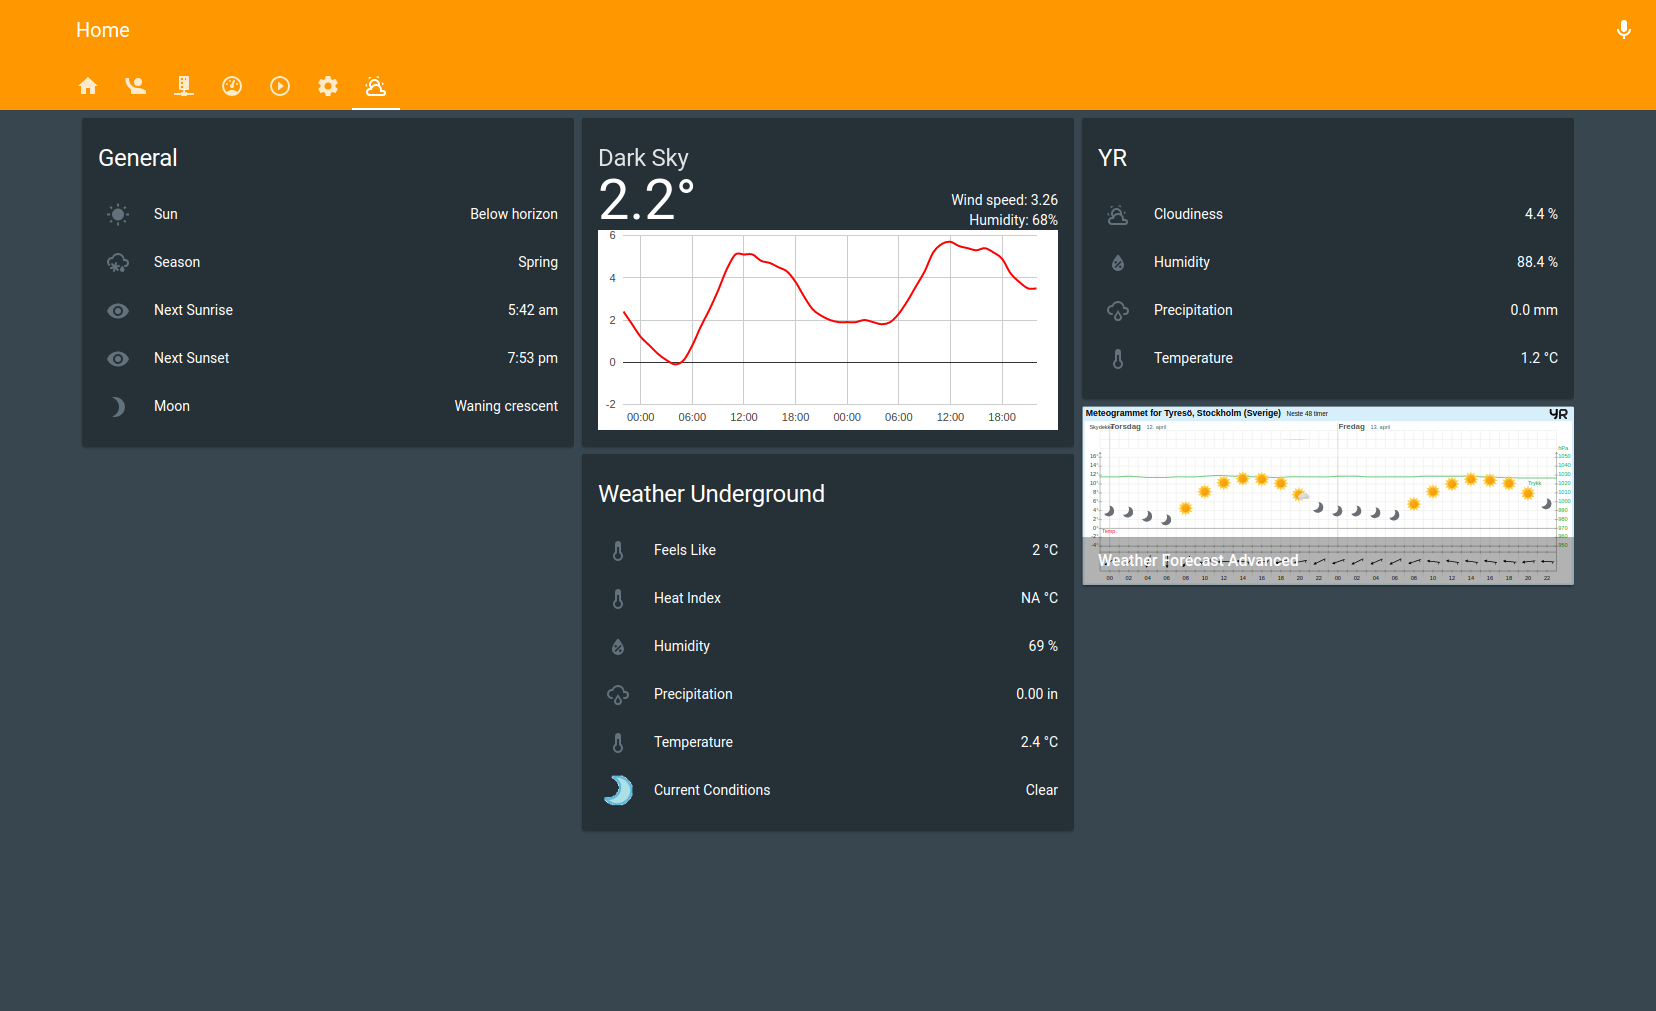Click the Next Sunrise eye icon

click(118, 310)
